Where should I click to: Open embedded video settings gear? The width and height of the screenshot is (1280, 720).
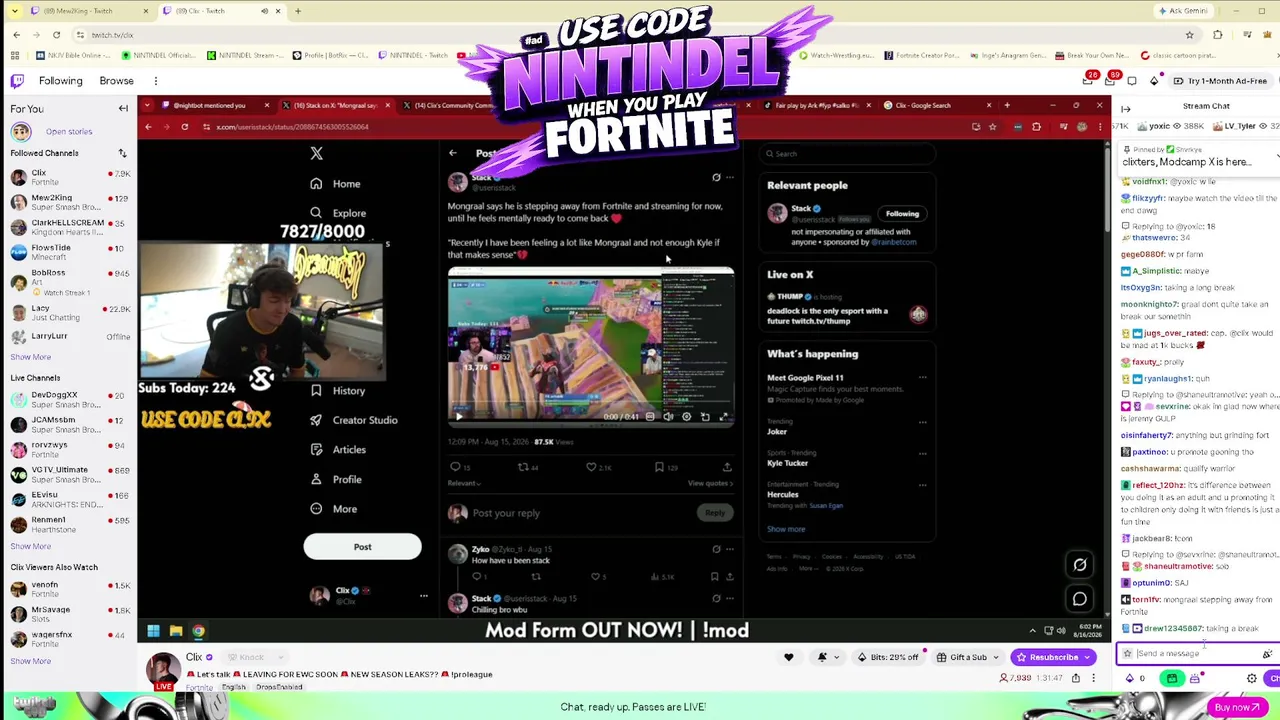(x=686, y=417)
